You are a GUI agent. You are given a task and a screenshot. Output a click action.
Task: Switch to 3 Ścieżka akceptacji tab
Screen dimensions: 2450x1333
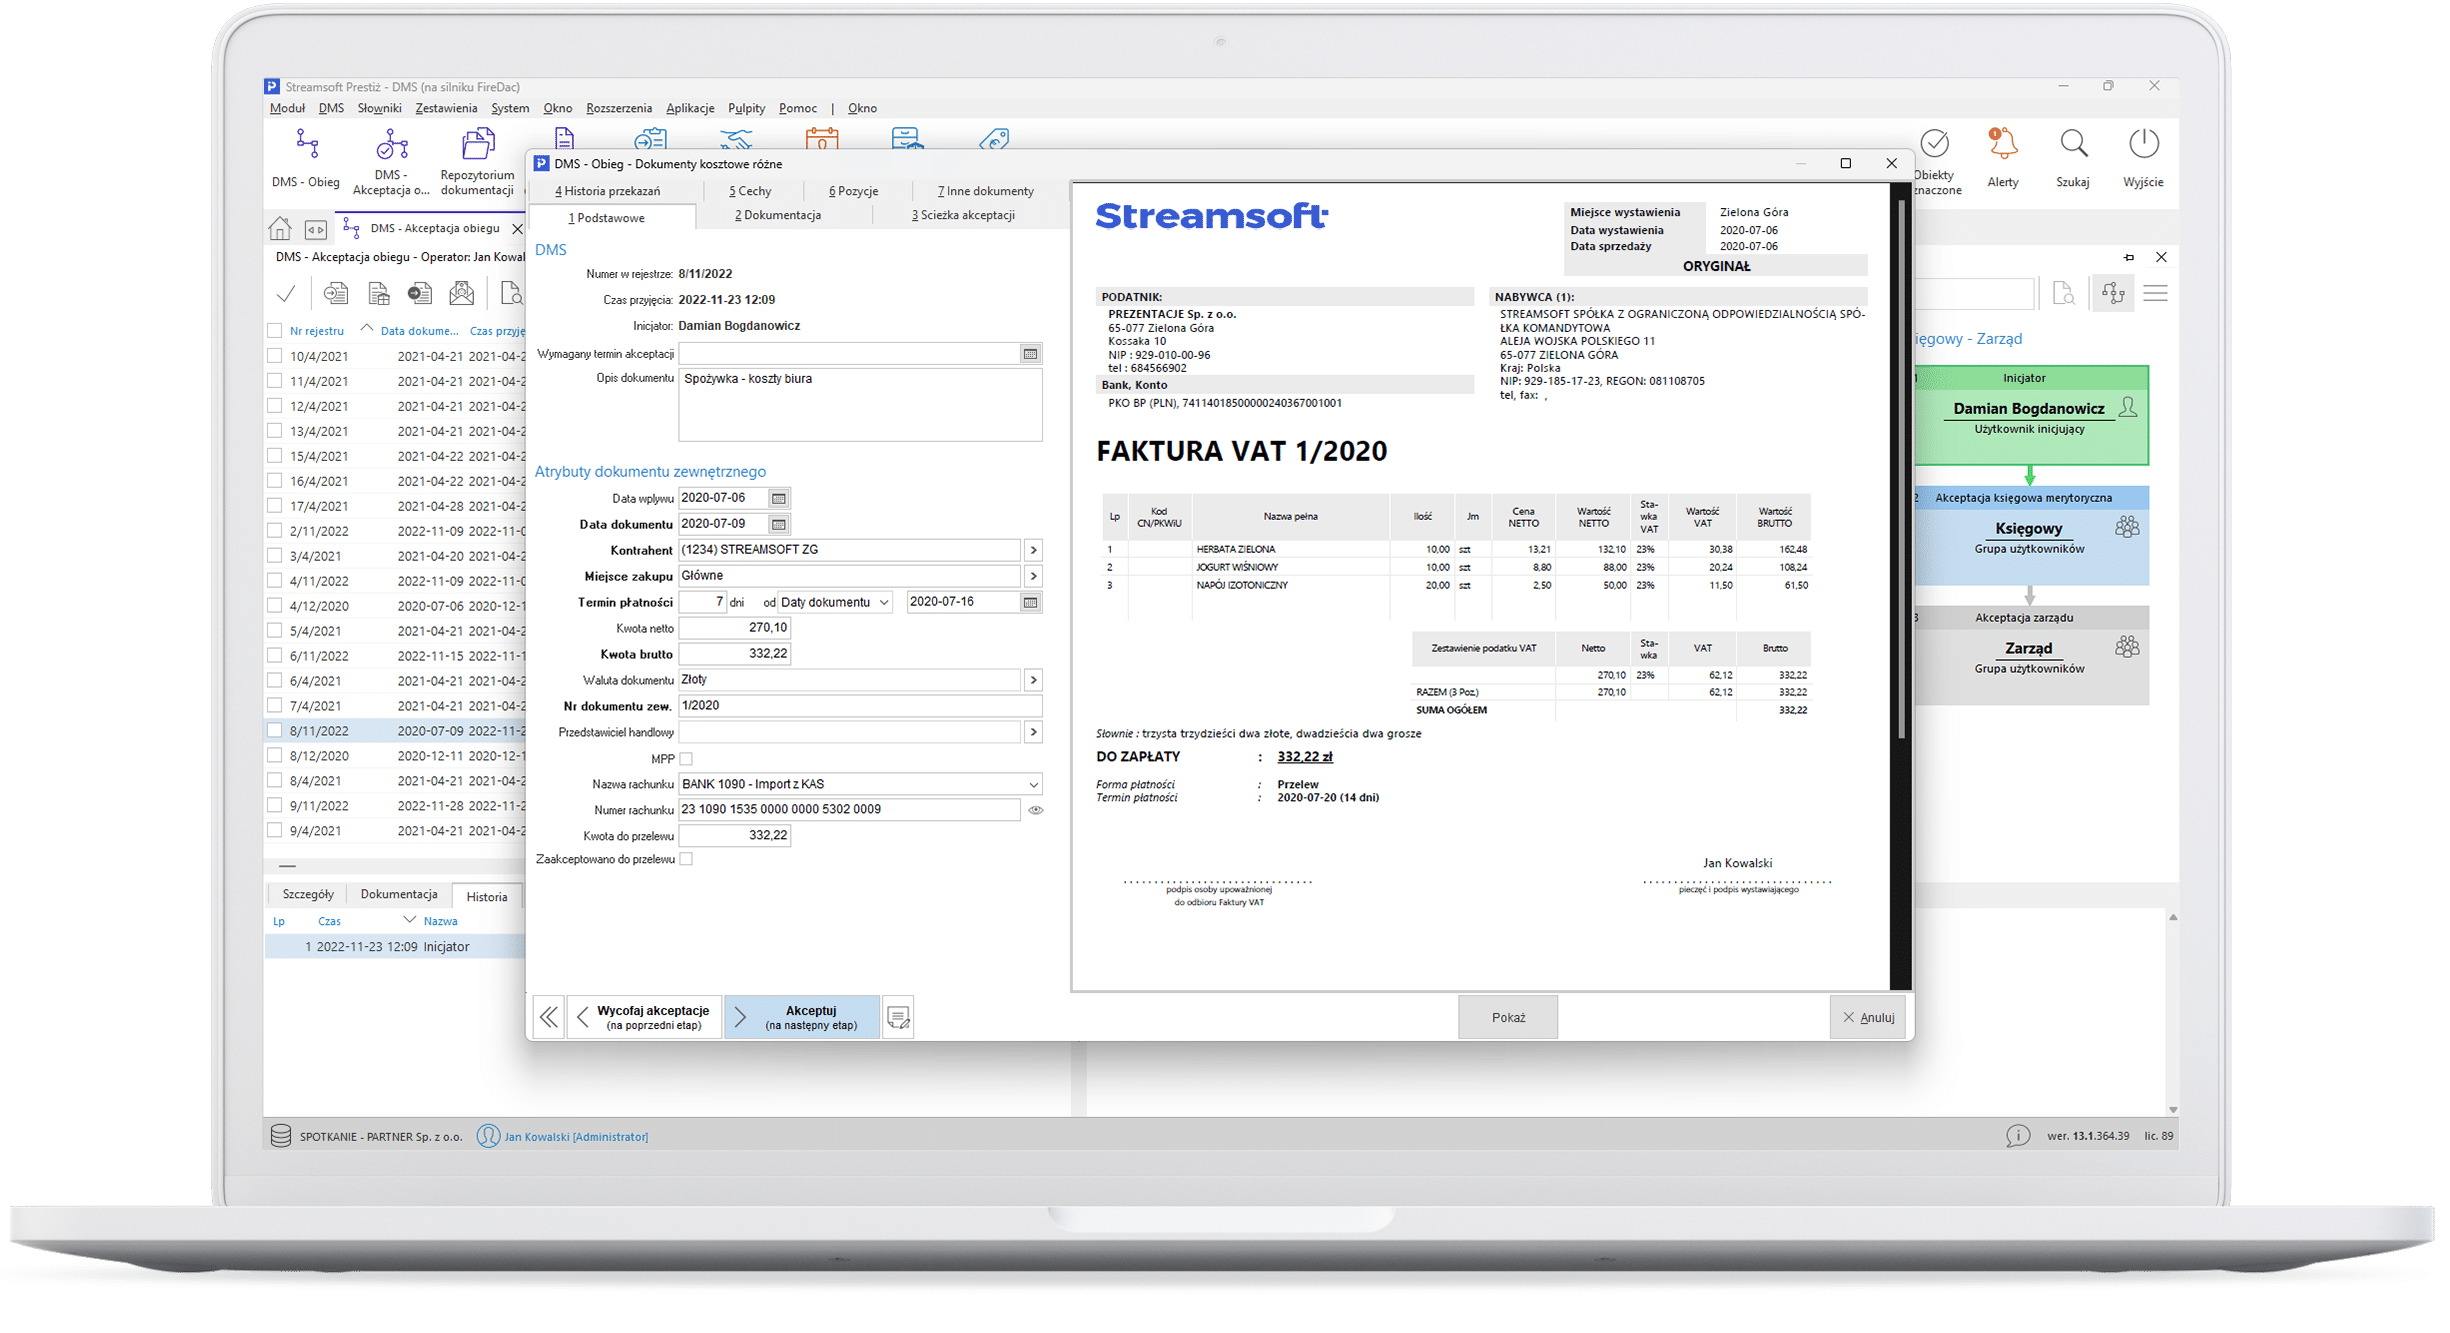963,215
